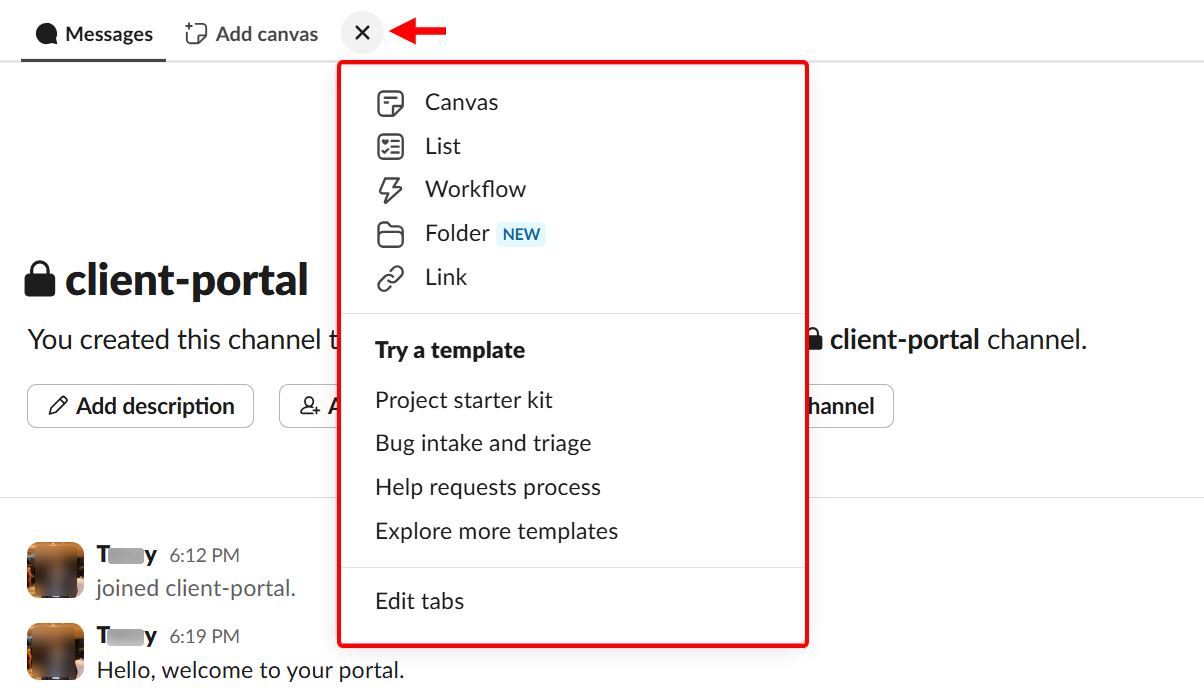Switch to the Messages tab
Image resolution: width=1204 pixels, height=698 pixels.
93,33
